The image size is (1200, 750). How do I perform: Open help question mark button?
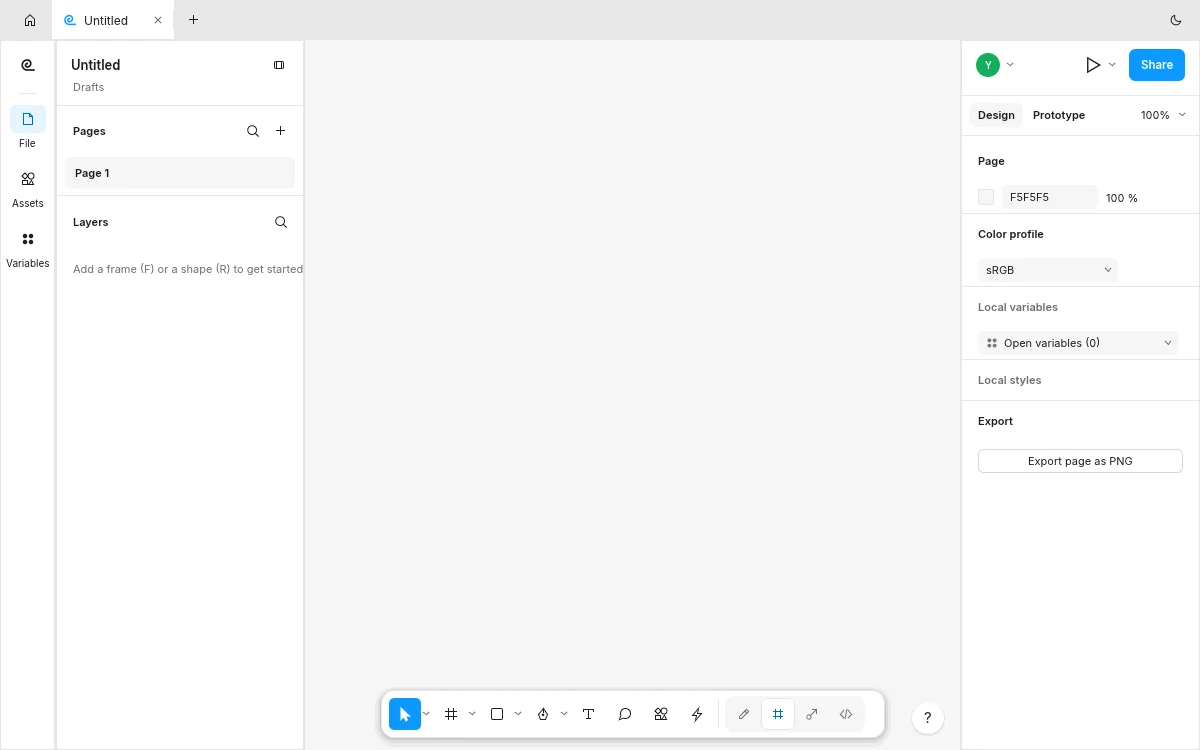[928, 718]
